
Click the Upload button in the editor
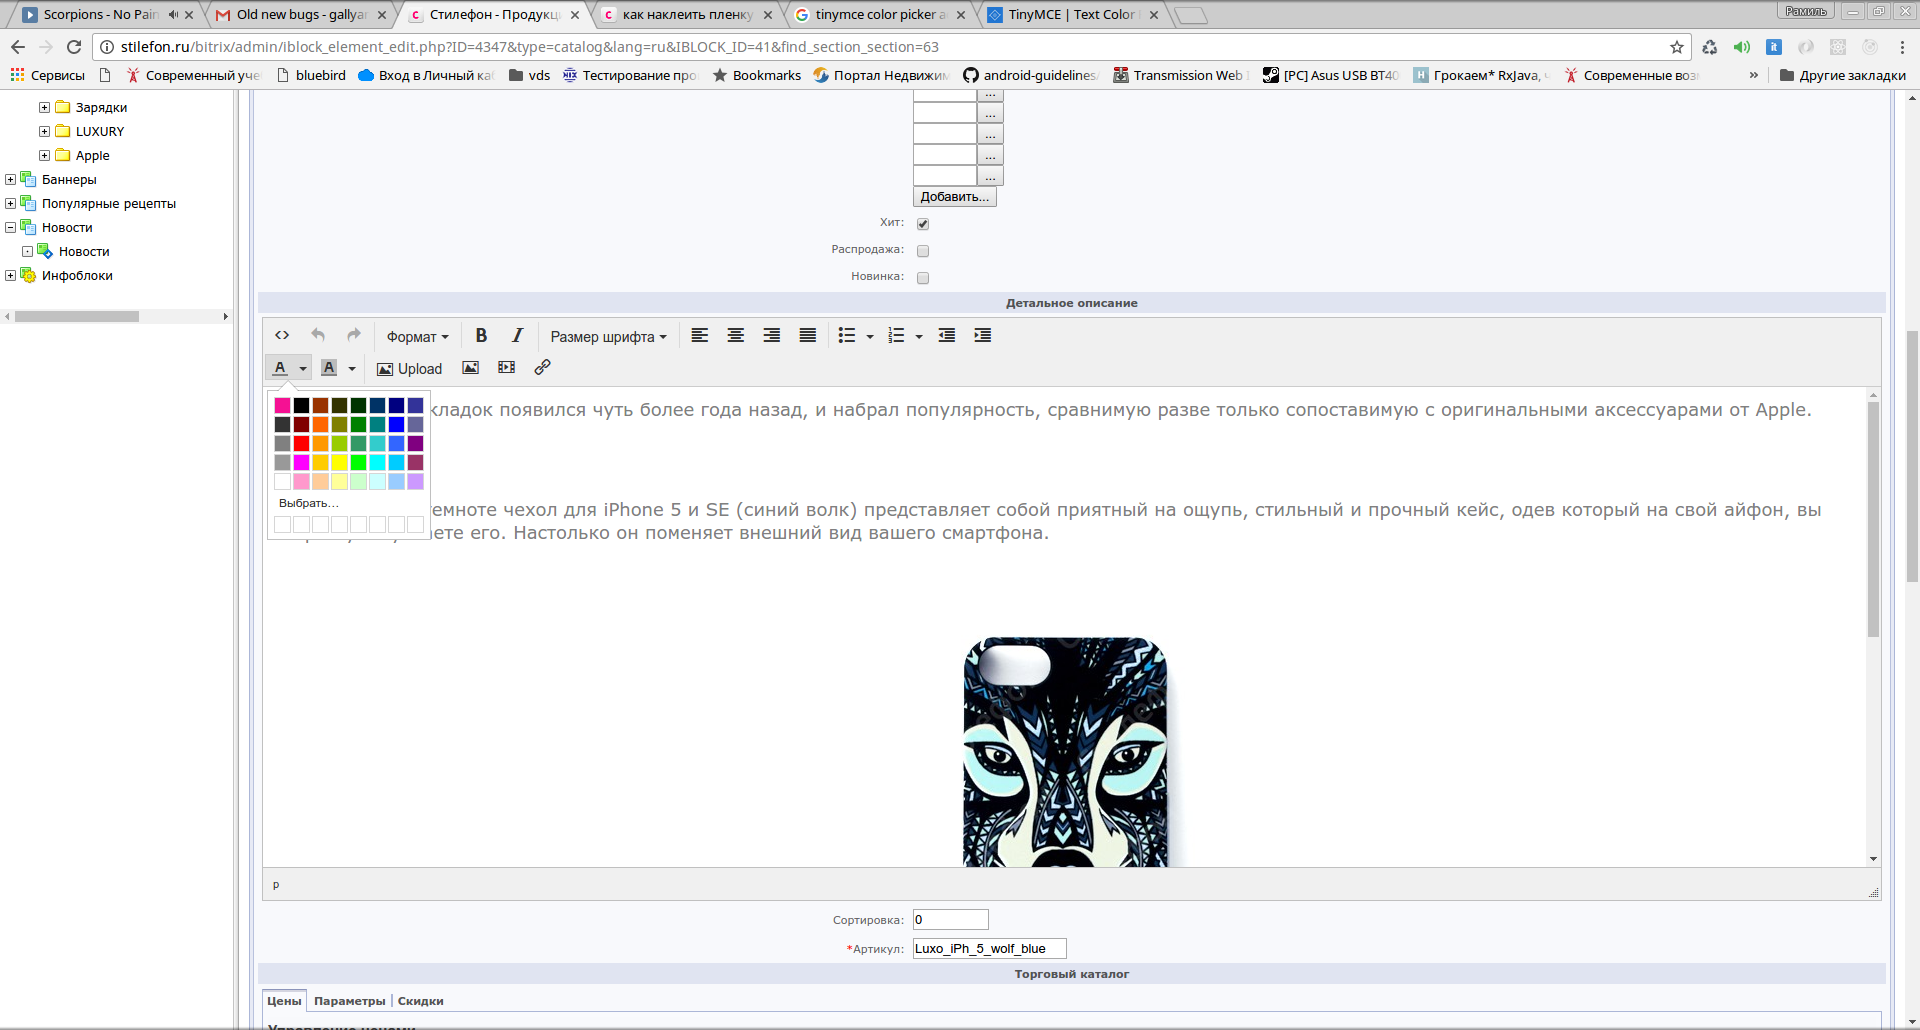[409, 369]
